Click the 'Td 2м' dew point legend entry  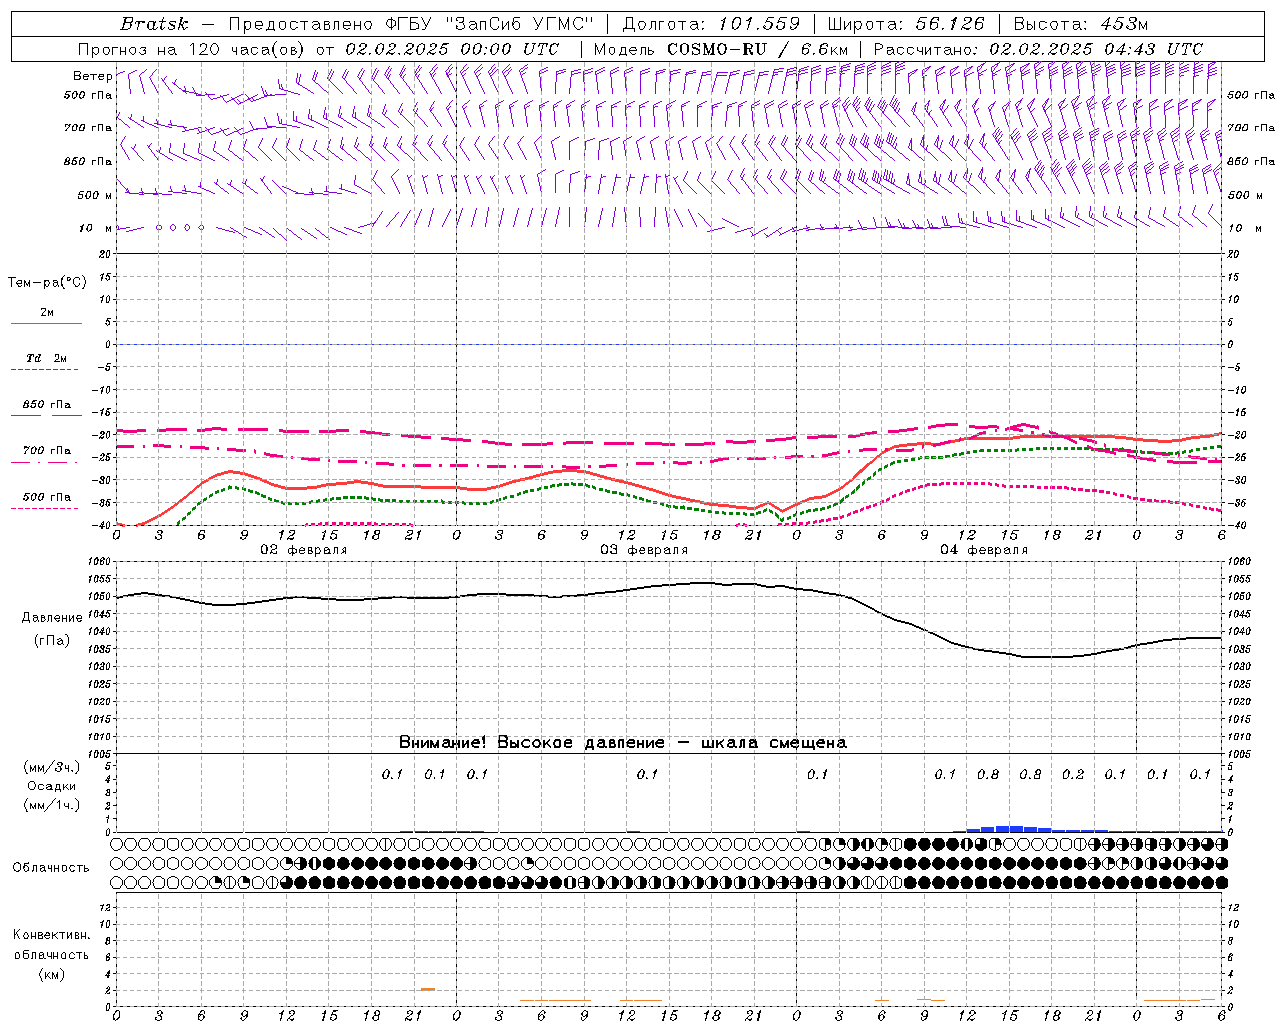click(x=46, y=358)
